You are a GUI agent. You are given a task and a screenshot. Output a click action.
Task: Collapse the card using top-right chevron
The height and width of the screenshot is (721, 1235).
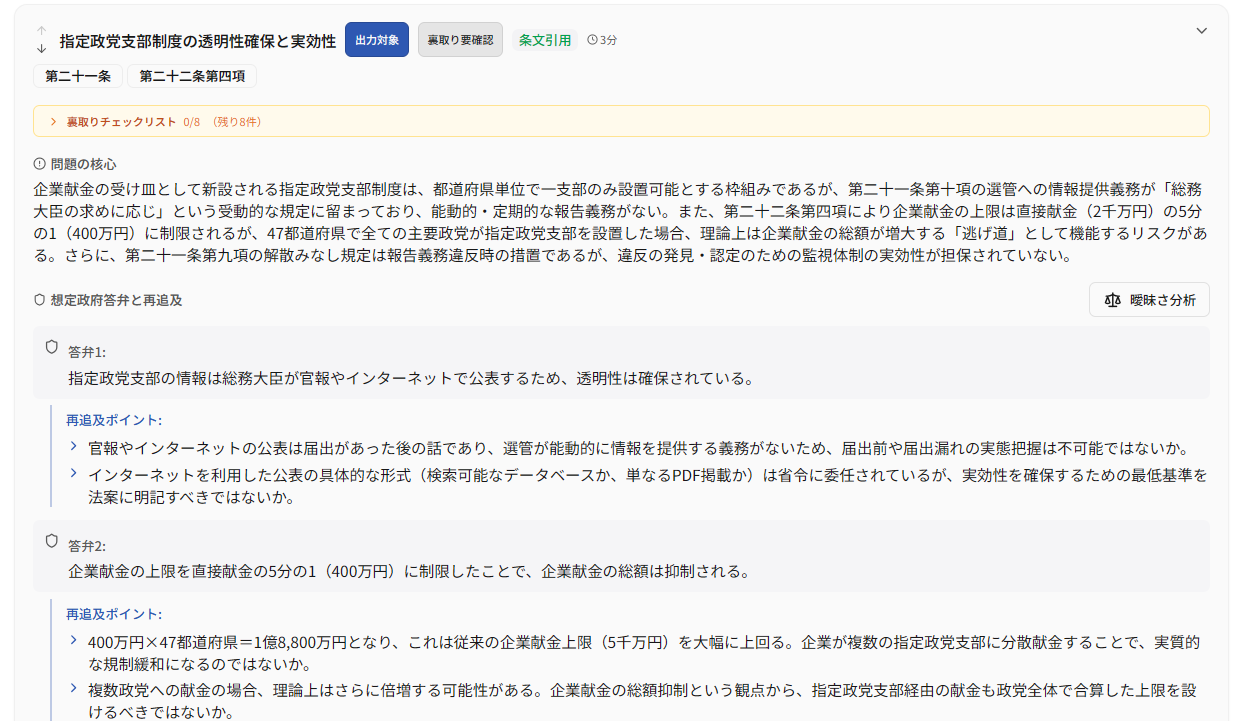1202,31
